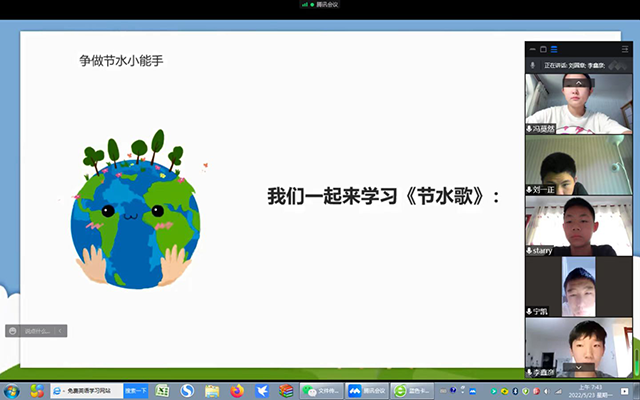Open the volume control tray icon
Screen dimensions: 640x400
click(x=547, y=391)
